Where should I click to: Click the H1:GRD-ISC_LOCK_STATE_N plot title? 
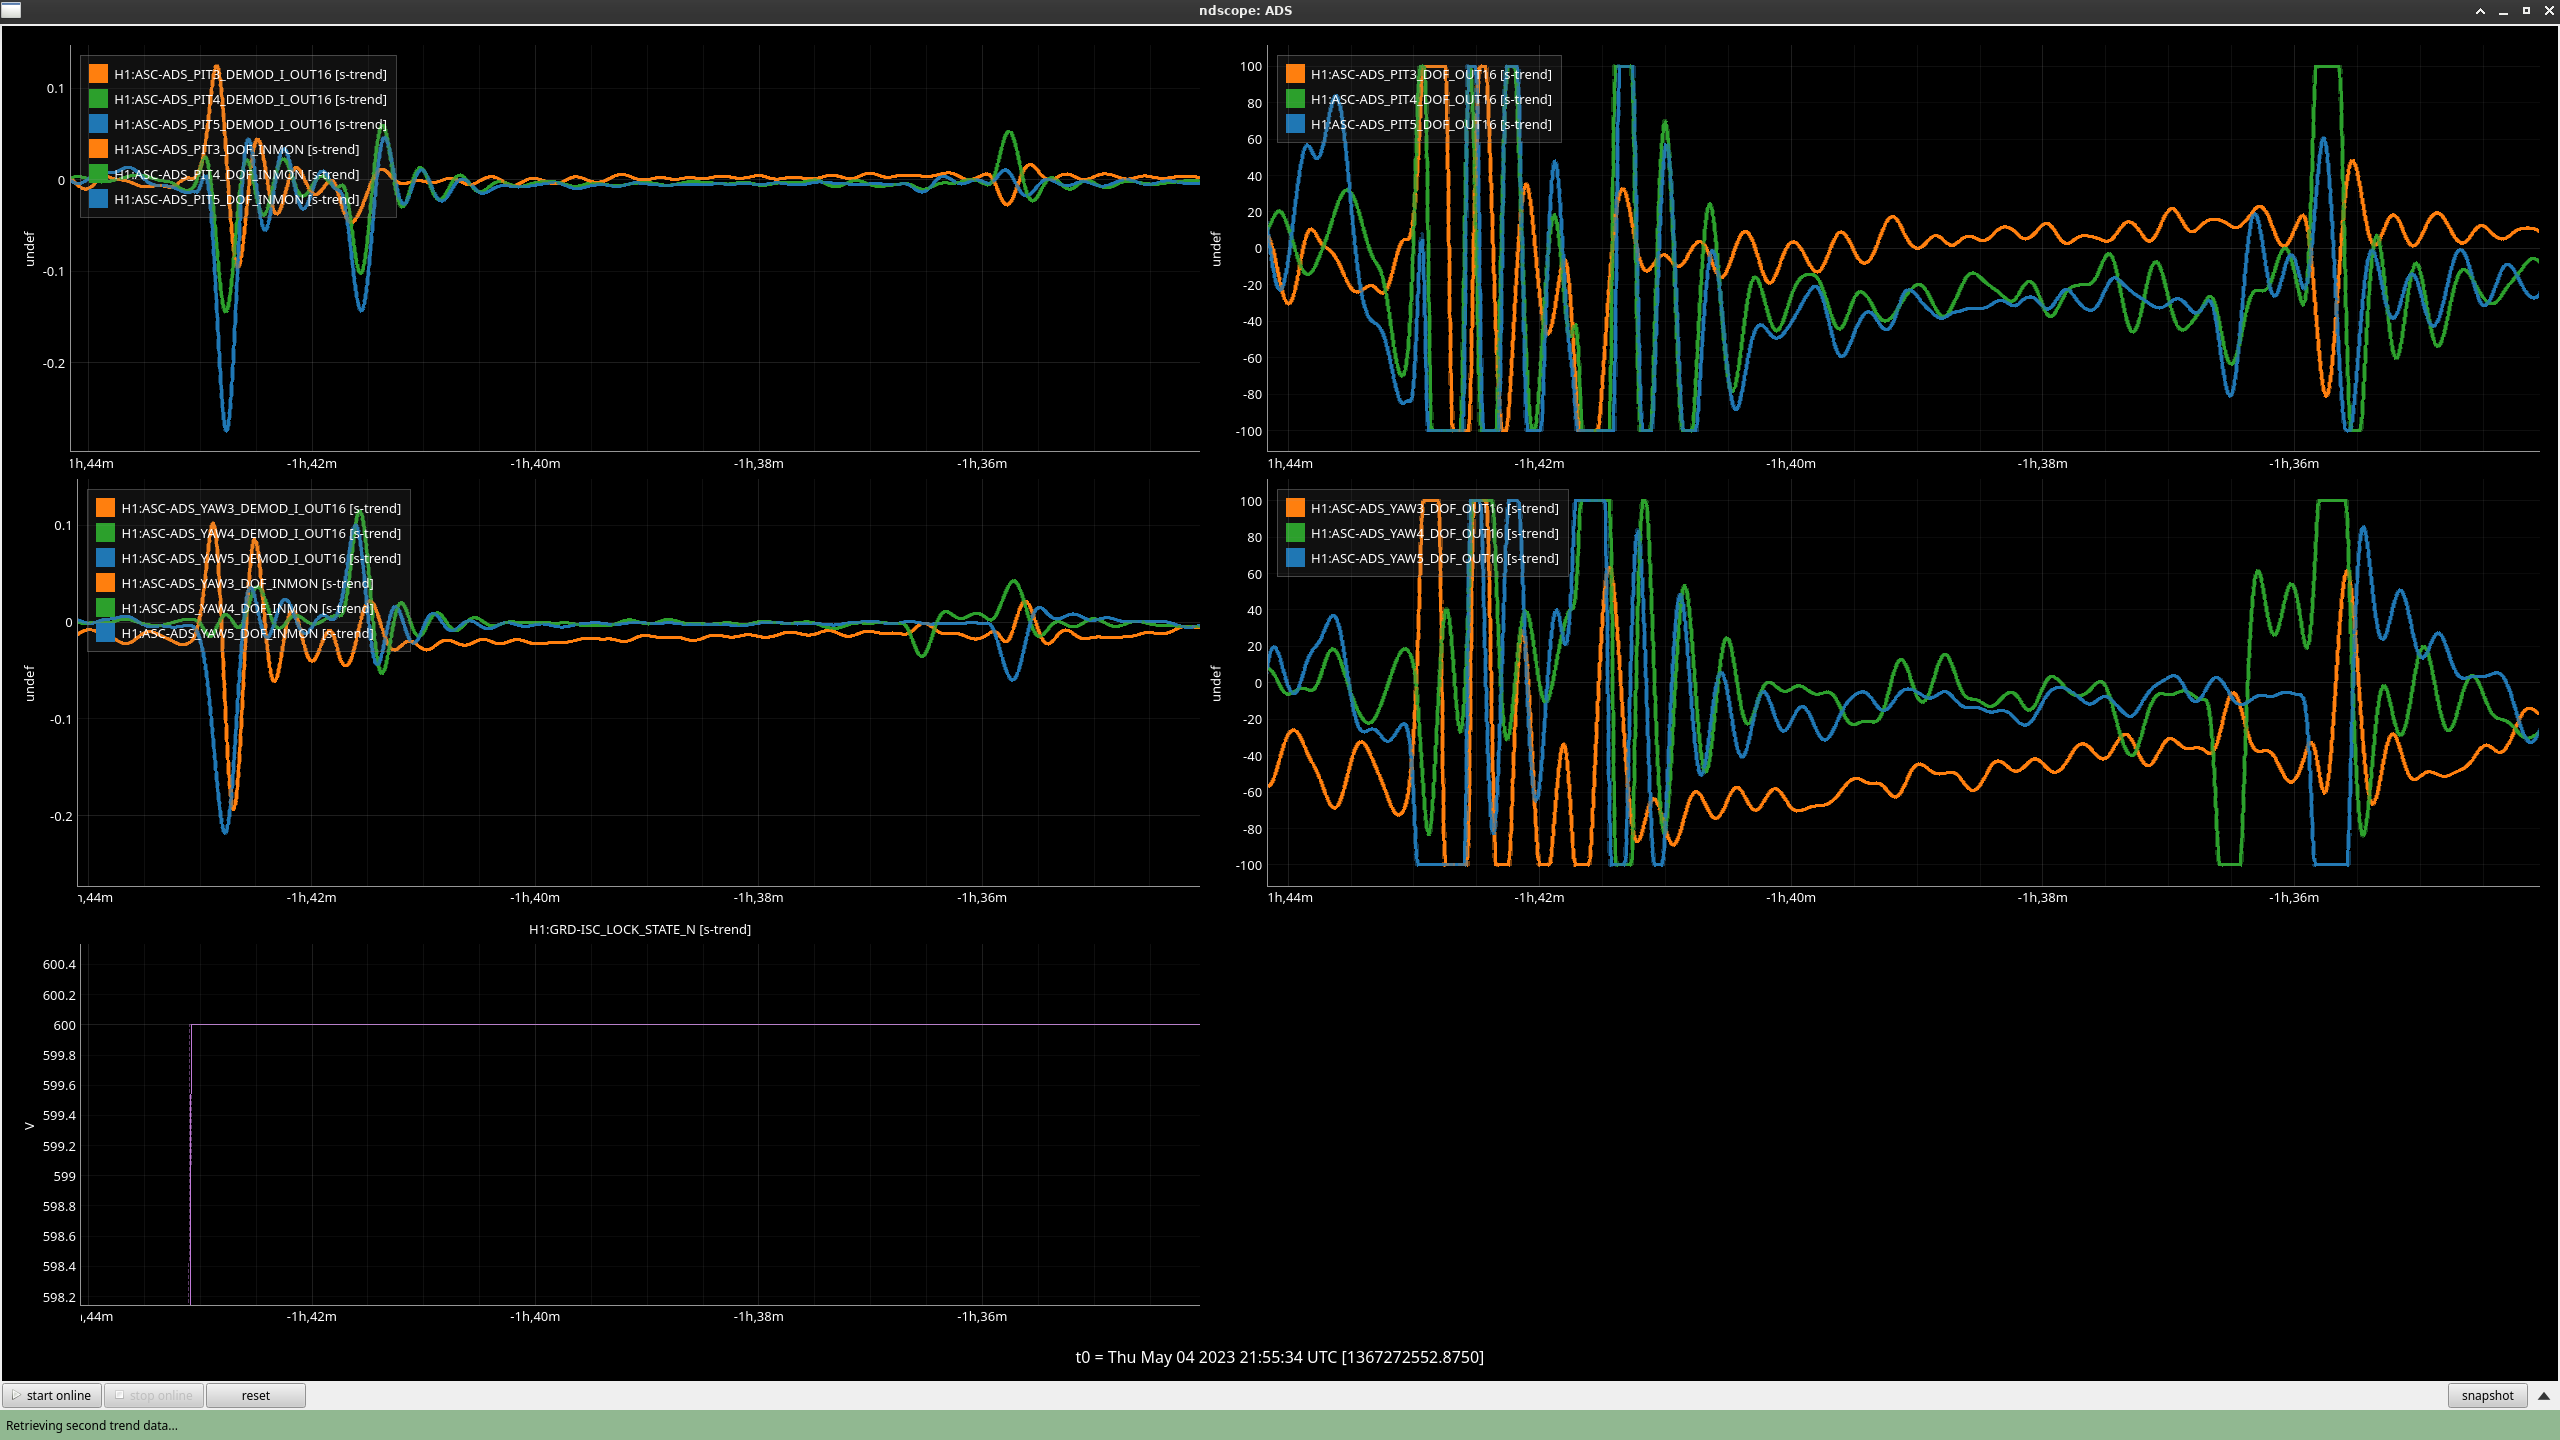[x=639, y=929]
